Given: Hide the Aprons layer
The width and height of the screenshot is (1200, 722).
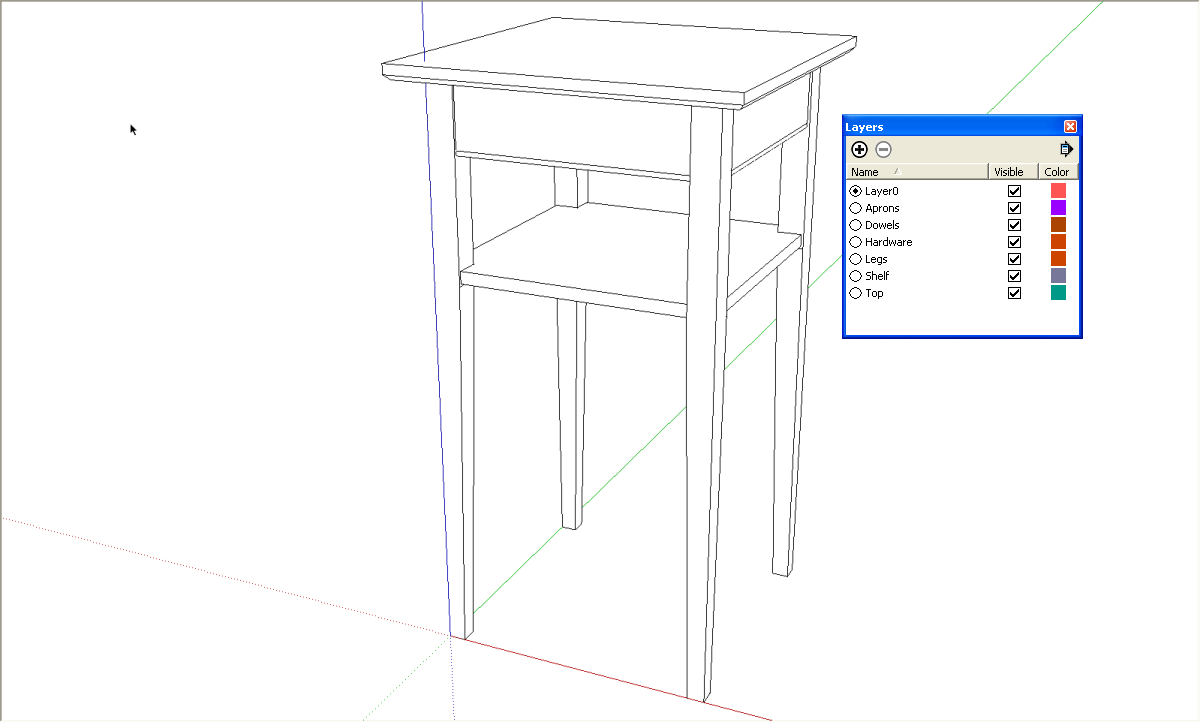Looking at the screenshot, I should click(x=1014, y=208).
